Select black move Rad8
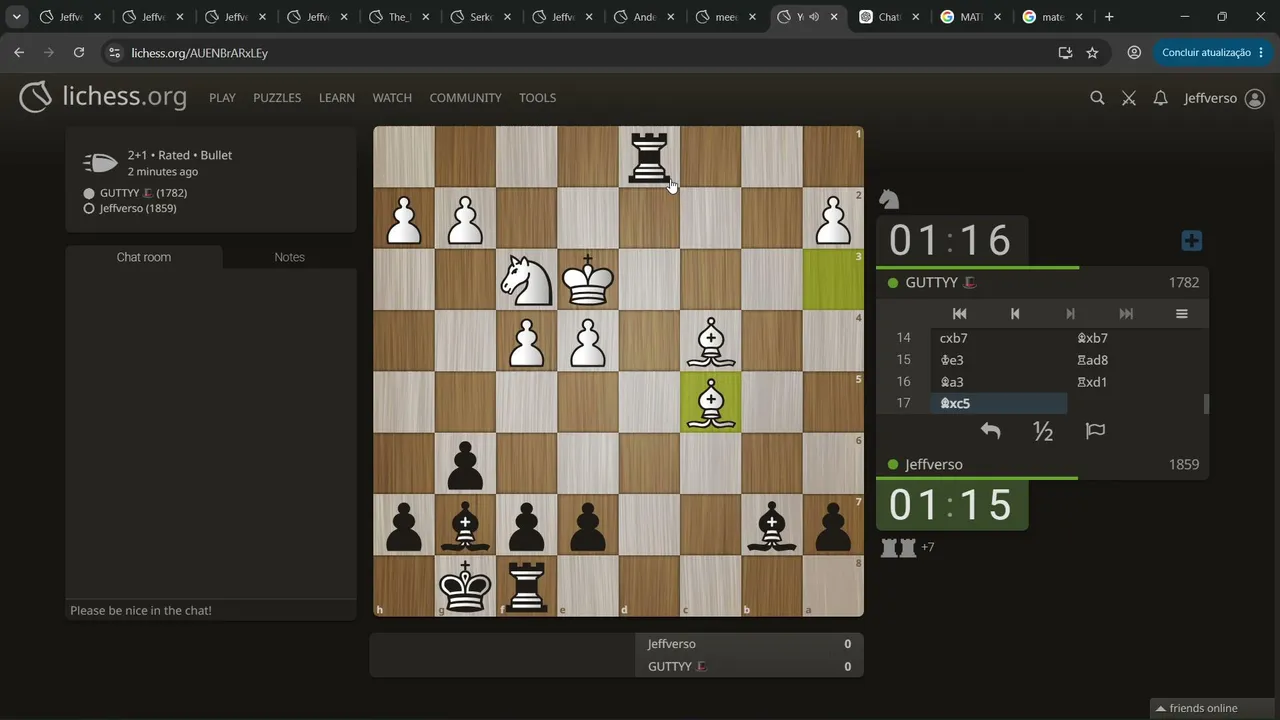The width and height of the screenshot is (1280, 720). click(x=1135, y=360)
